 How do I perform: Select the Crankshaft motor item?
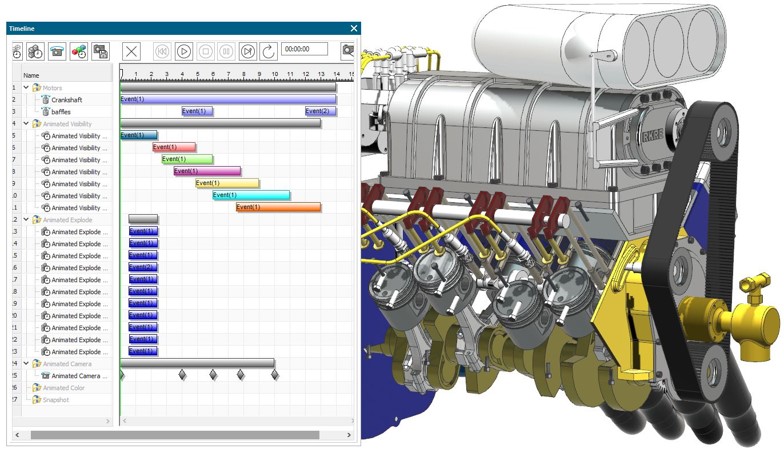click(67, 100)
